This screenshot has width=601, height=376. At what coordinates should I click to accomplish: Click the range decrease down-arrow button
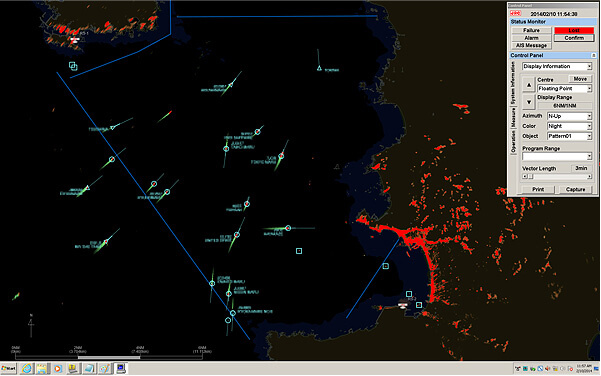(x=529, y=102)
